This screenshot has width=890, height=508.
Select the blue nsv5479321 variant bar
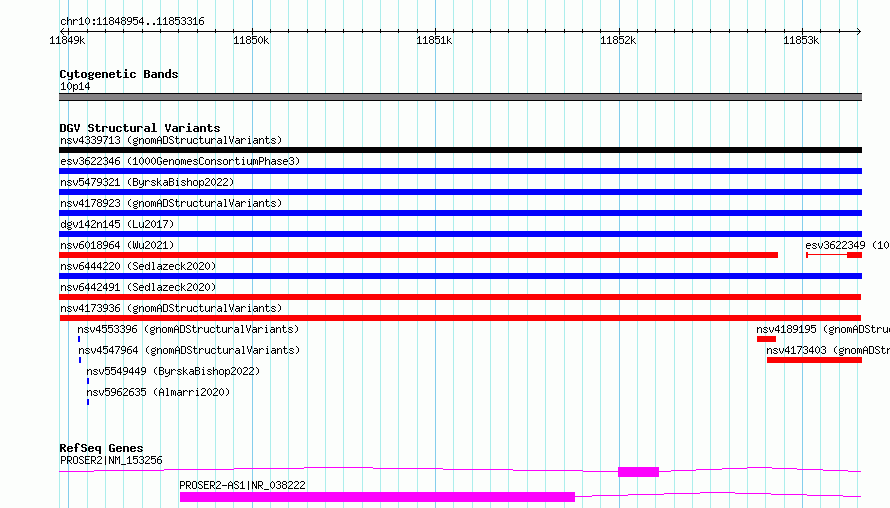click(460, 192)
